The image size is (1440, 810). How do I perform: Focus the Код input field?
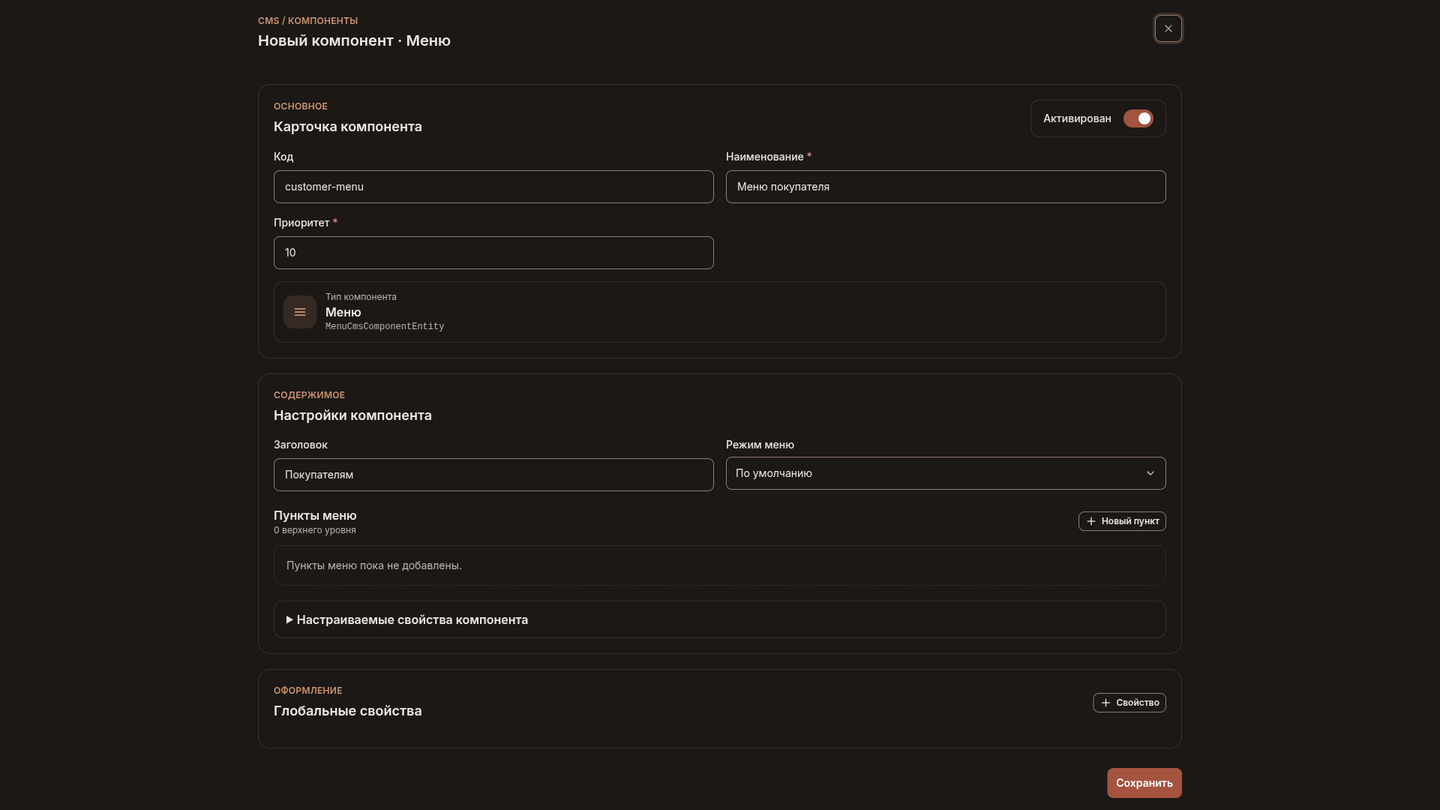pos(493,187)
